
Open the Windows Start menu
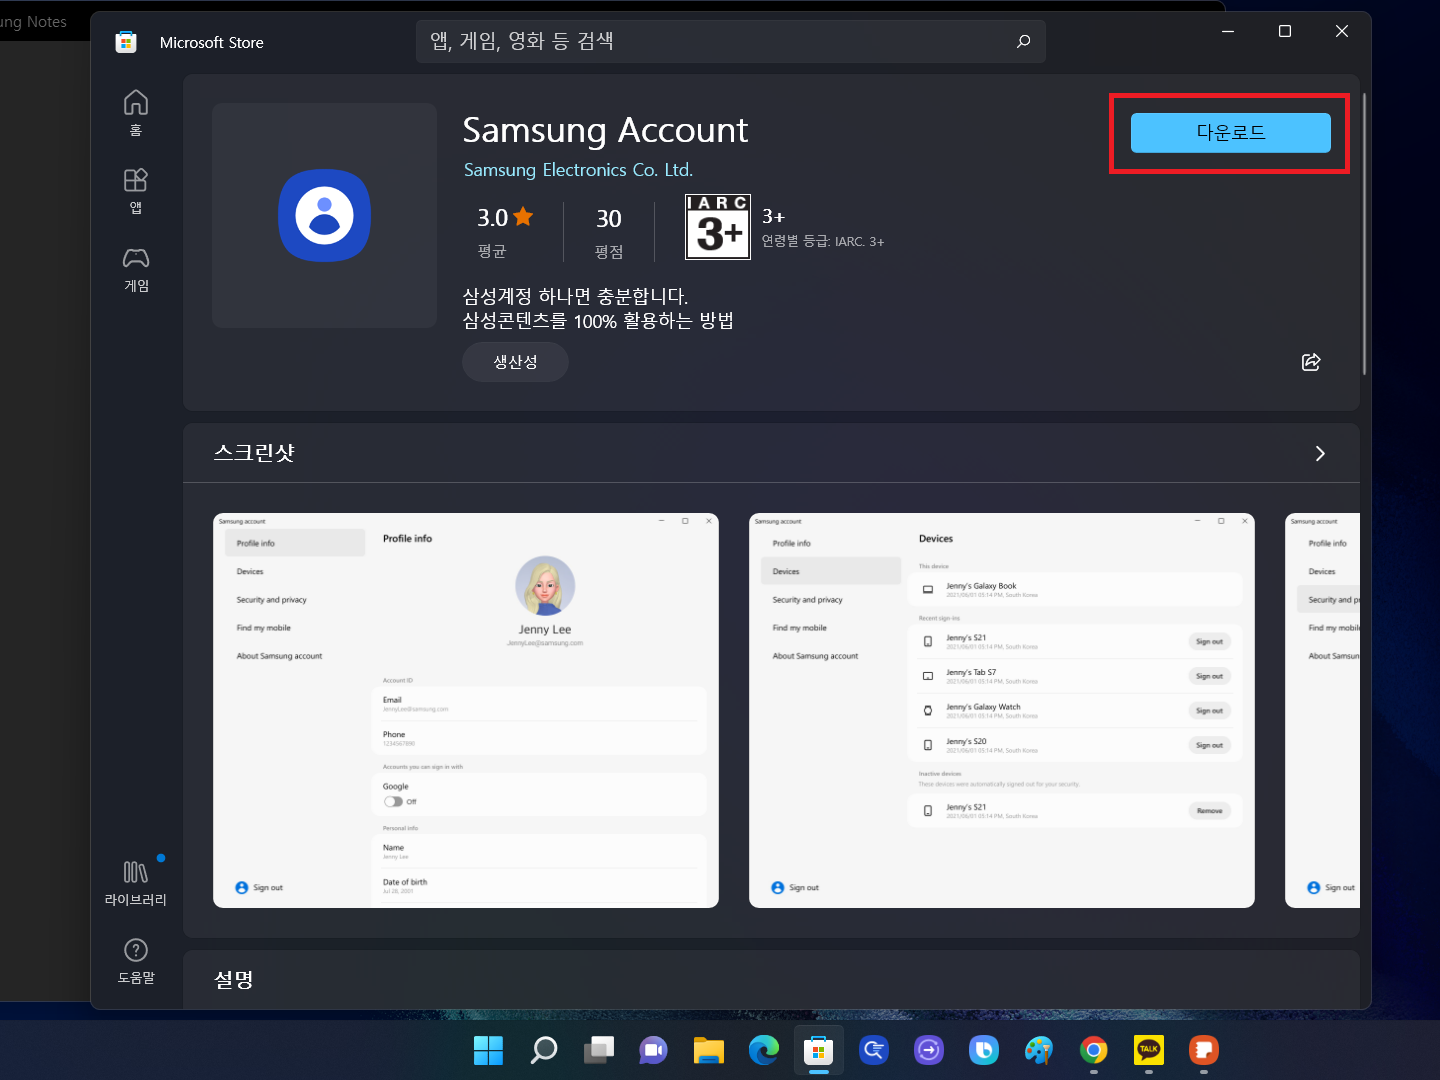488,1050
